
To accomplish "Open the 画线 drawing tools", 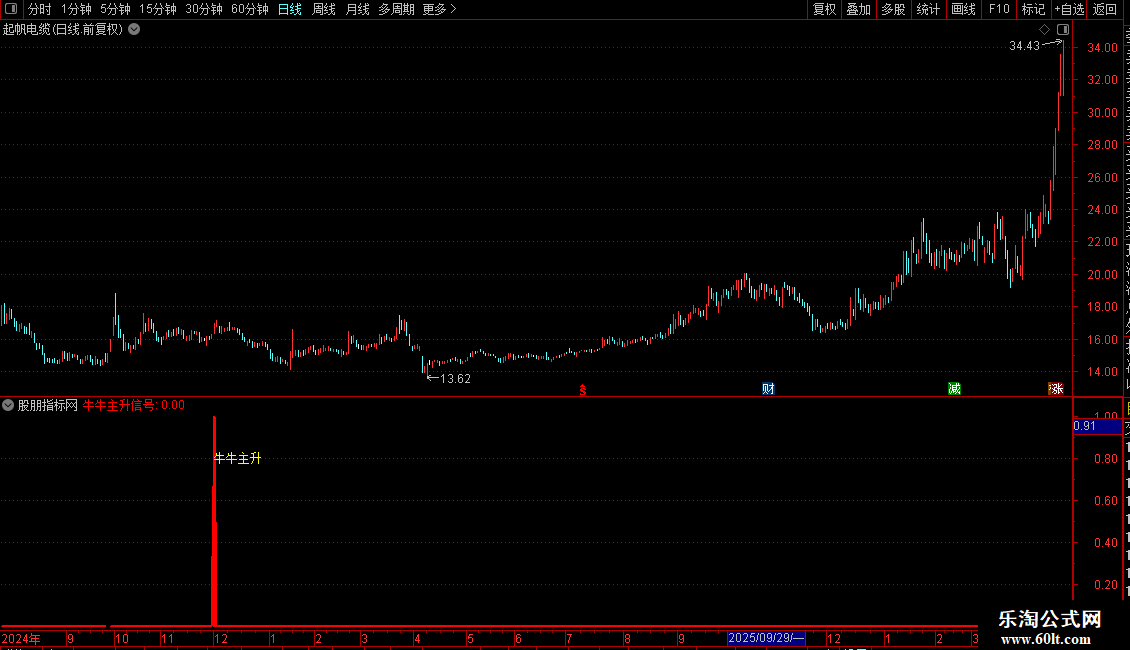I will pyautogui.click(x=963, y=9).
